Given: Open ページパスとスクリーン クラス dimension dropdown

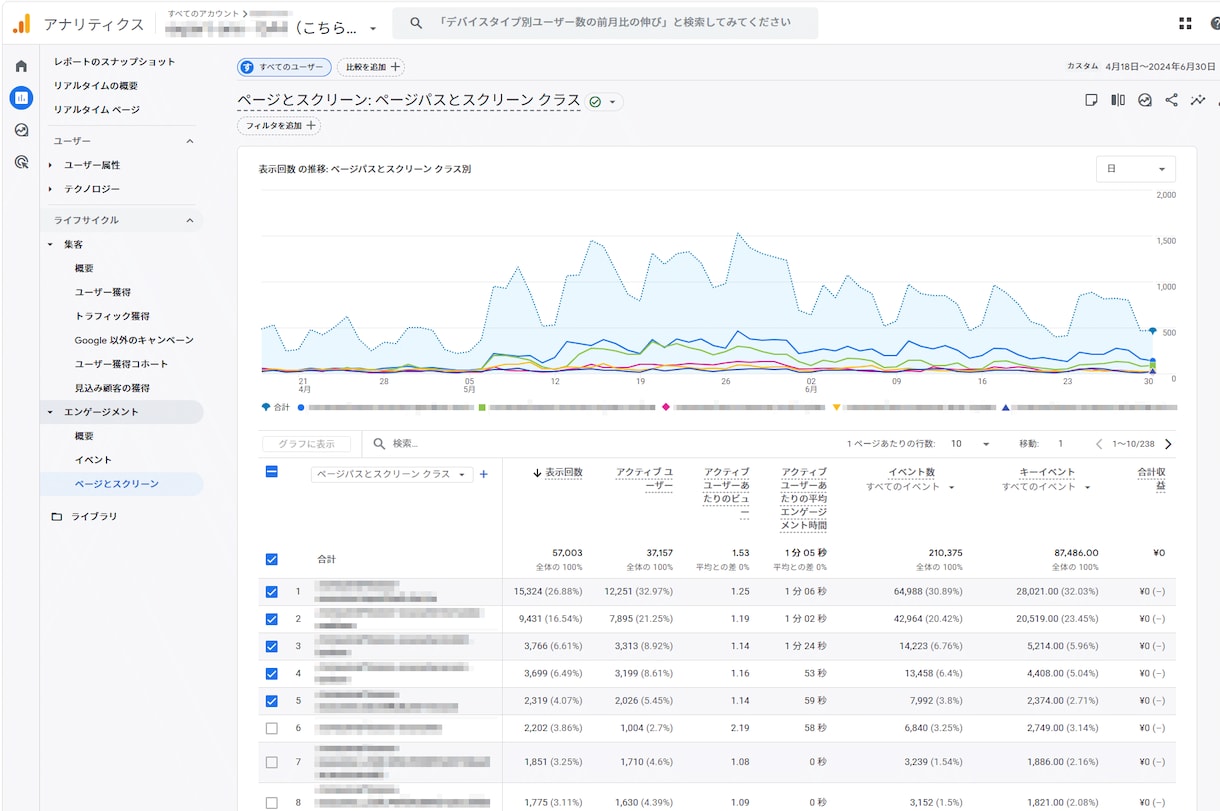Looking at the screenshot, I should point(391,474).
